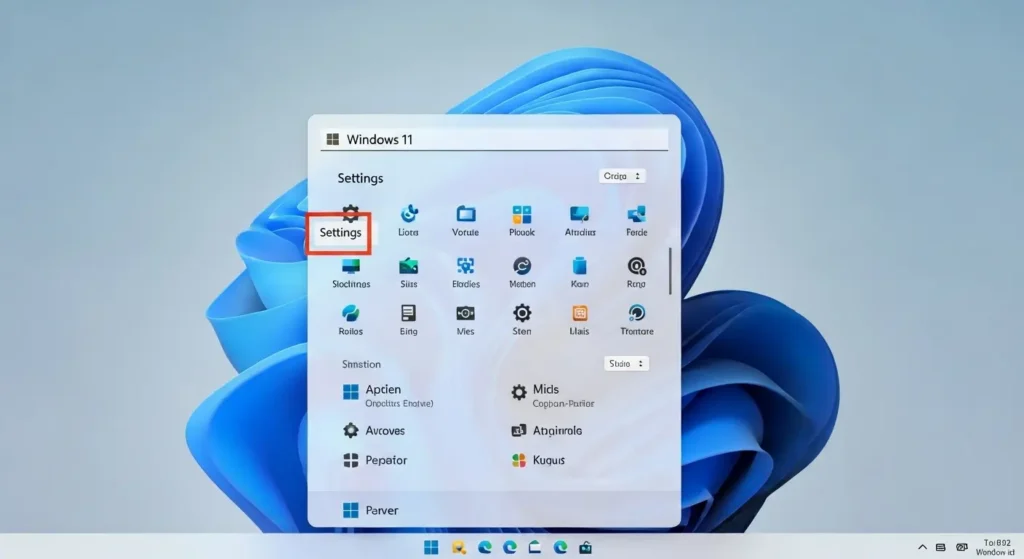Open the Craita dropdown
This screenshot has width=1024, height=559.
point(622,176)
